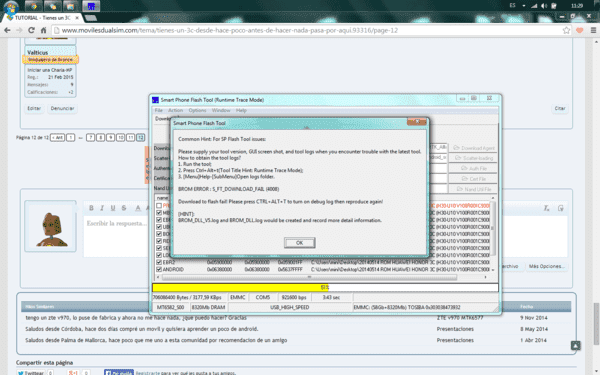This screenshot has width=600, height=375.
Task: Go to forum page 1
Action: coord(70,137)
